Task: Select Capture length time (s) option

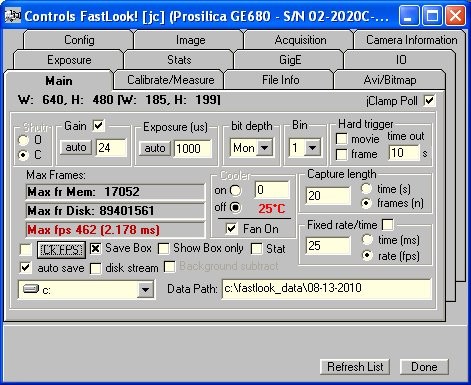Action: coord(367,189)
